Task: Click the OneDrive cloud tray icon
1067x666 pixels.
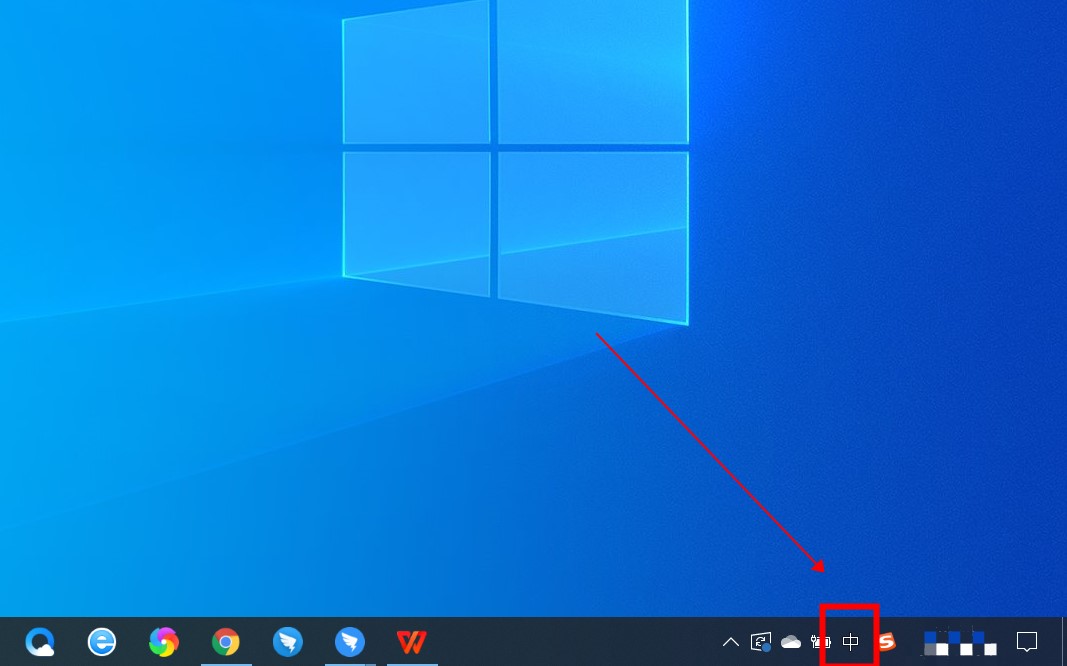Action: [791, 642]
